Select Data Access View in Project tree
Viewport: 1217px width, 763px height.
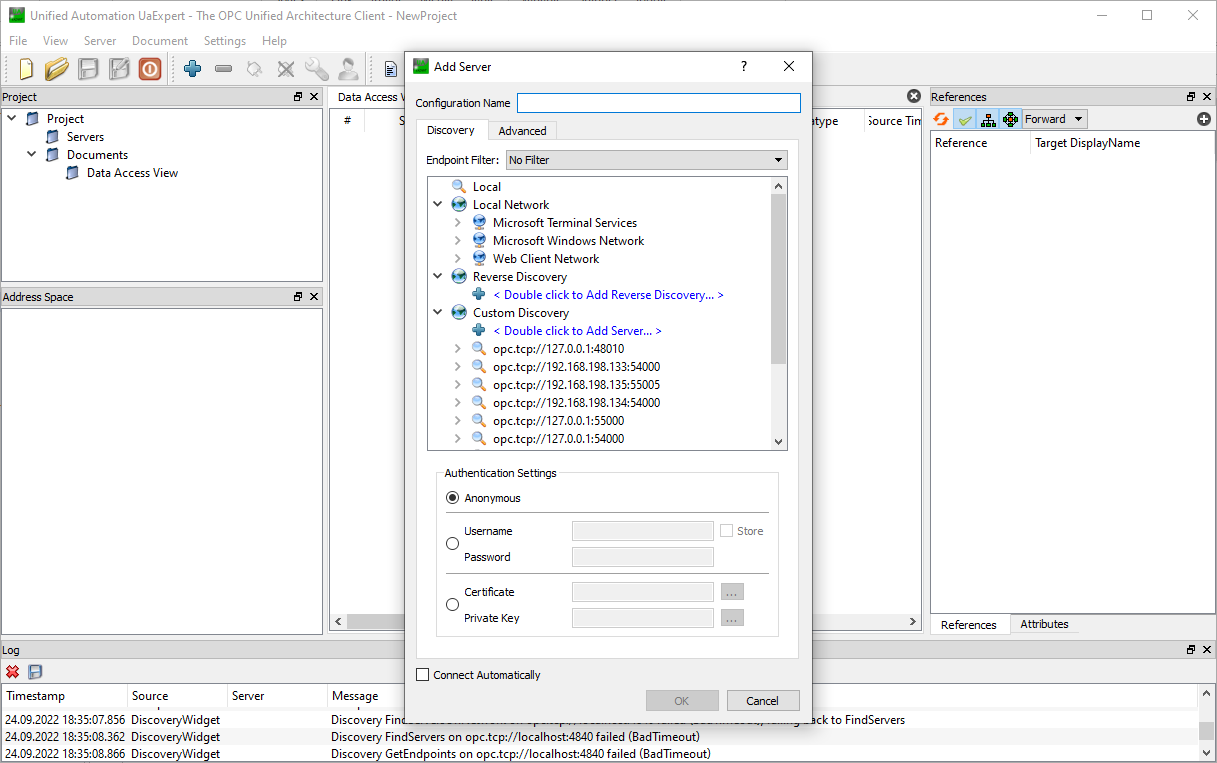tap(132, 173)
